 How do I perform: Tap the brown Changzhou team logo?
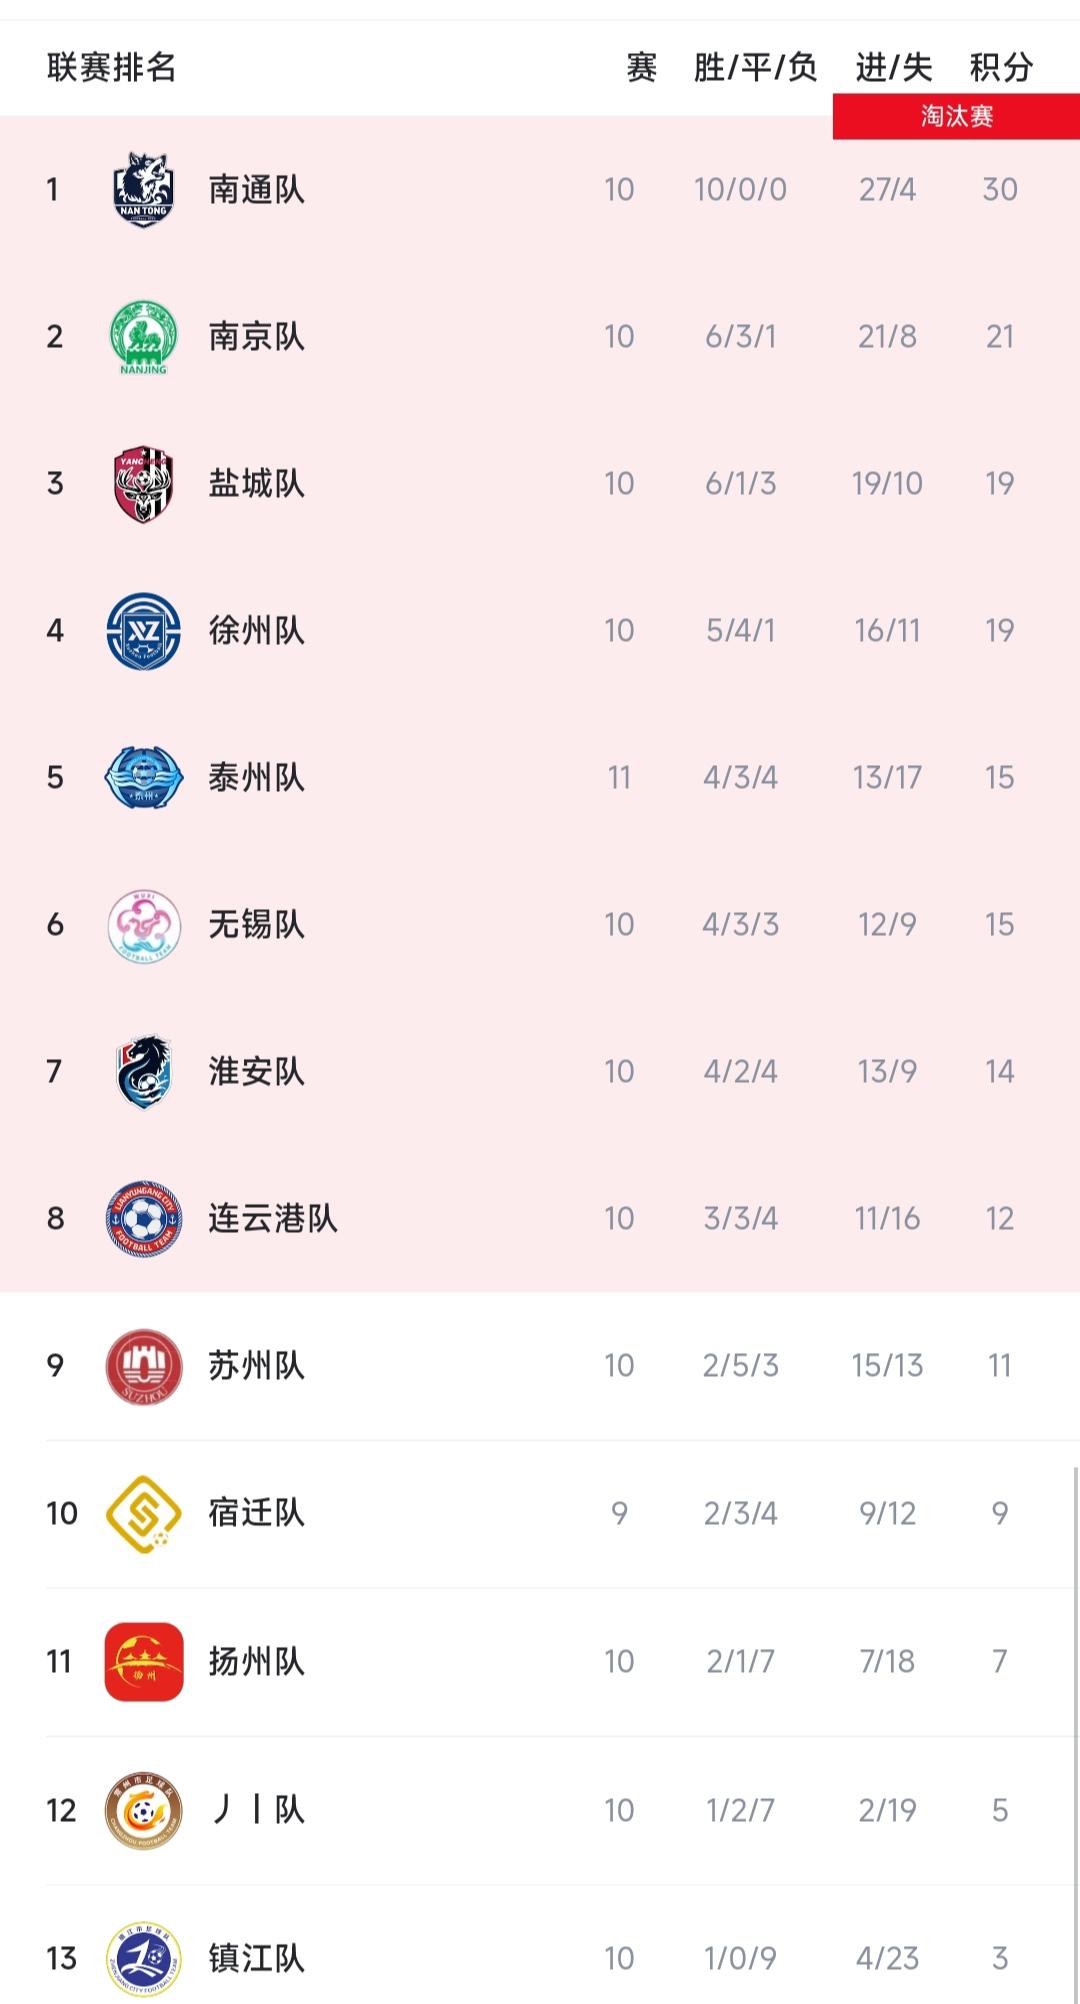pyautogui.click(x=144, y=1810)
